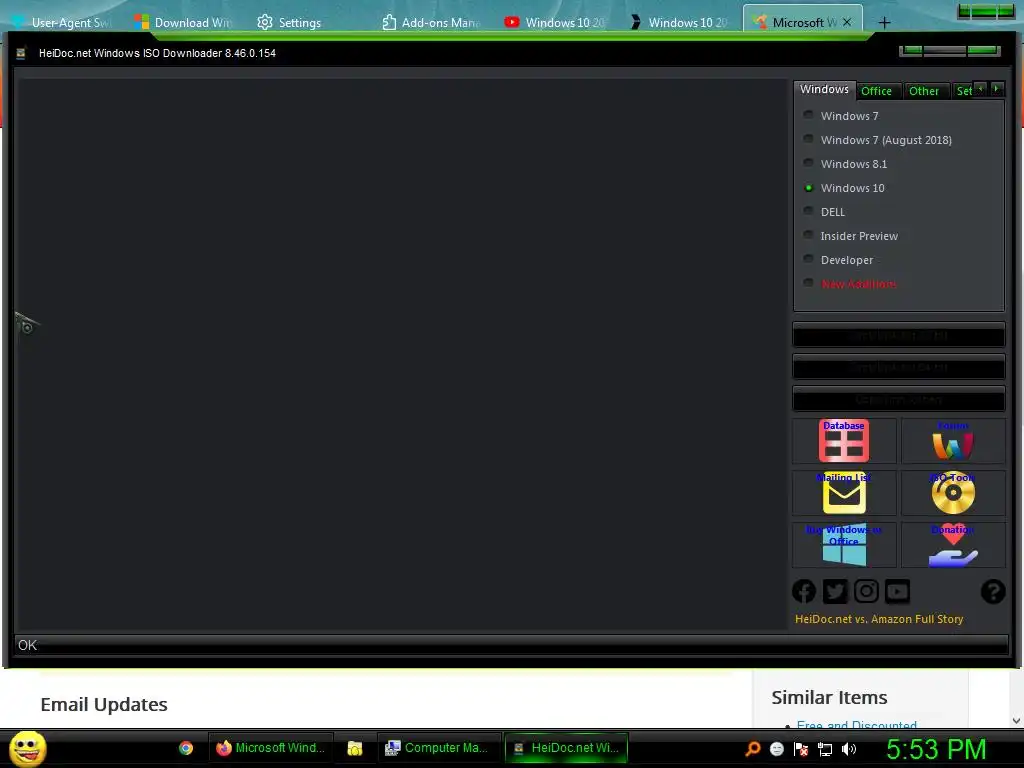Select the Windows 8.1 radio button
Screen dimensions: 1024x768
[808, 163]
